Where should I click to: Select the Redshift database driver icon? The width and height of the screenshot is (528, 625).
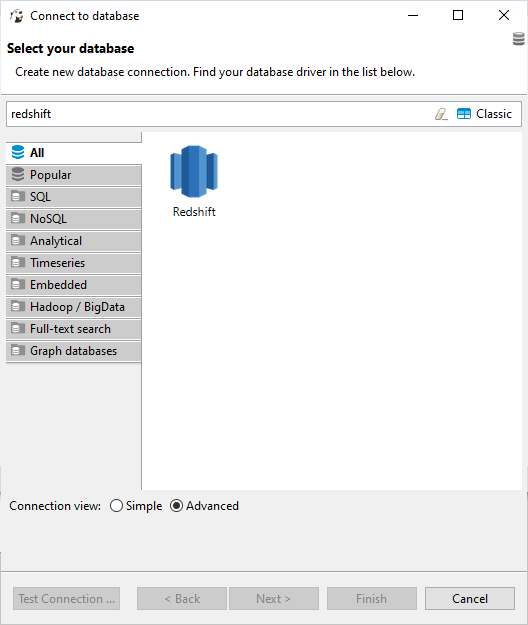194,171
